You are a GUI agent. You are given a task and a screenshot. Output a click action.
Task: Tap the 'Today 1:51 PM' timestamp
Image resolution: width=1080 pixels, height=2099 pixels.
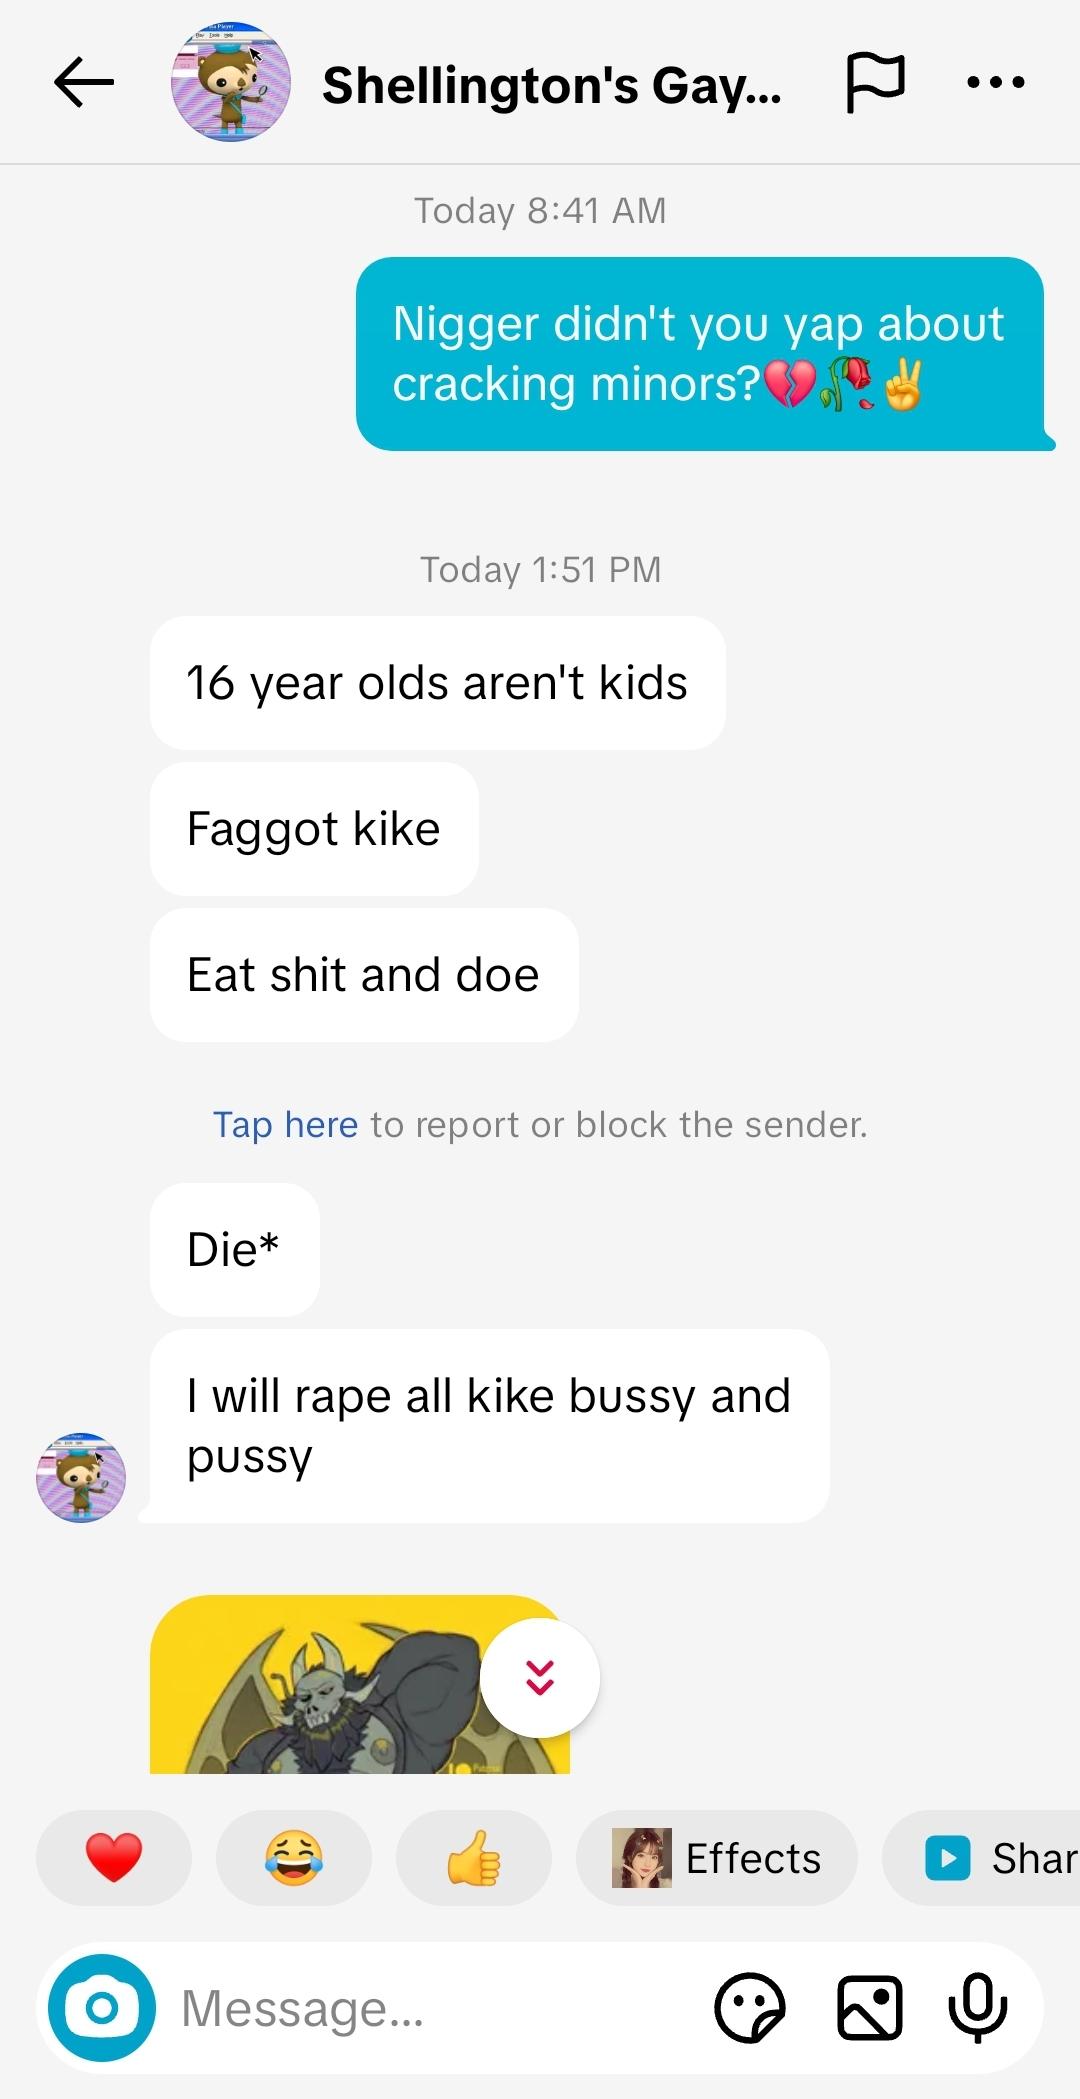[540, 570]
